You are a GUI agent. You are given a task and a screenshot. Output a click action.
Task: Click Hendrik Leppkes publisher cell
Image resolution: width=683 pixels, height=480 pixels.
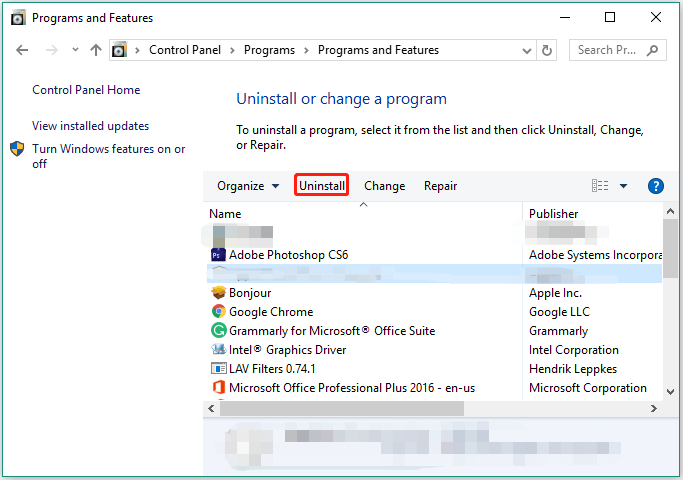[572, 368]
